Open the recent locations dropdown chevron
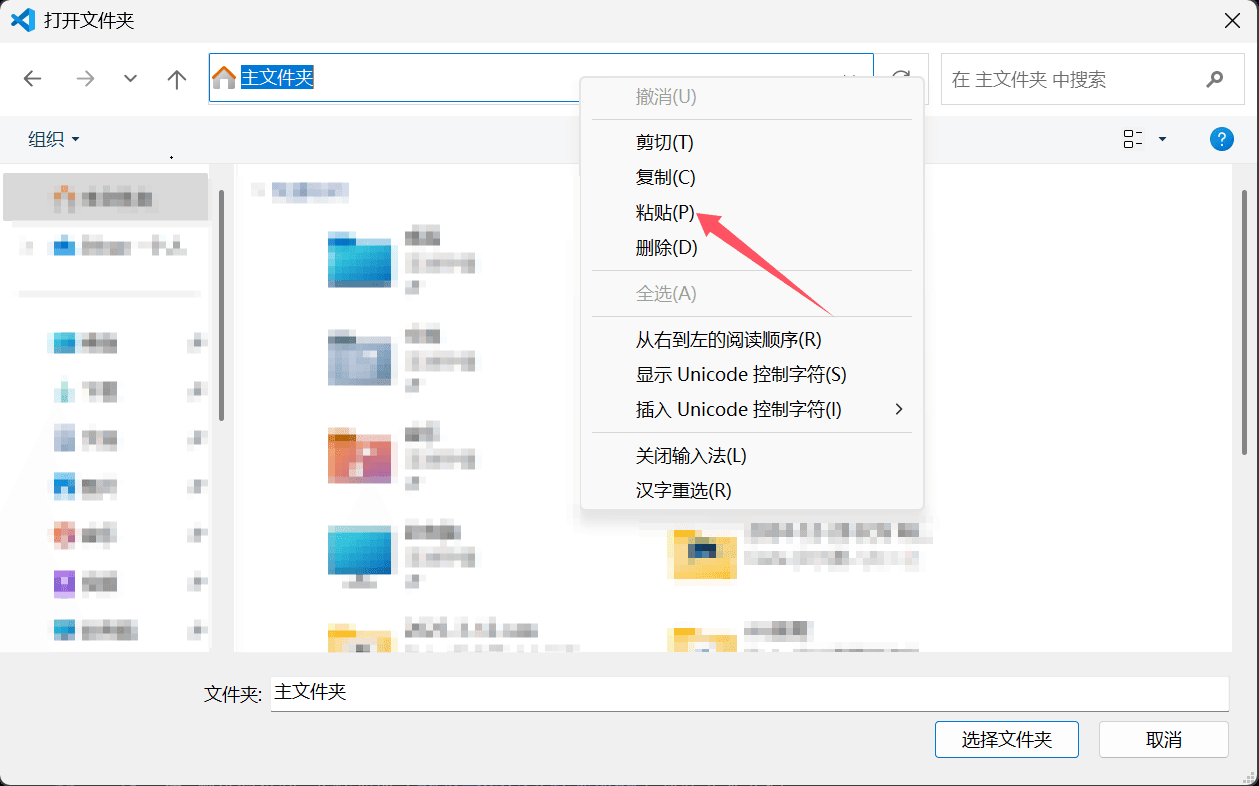 [130, 79]
